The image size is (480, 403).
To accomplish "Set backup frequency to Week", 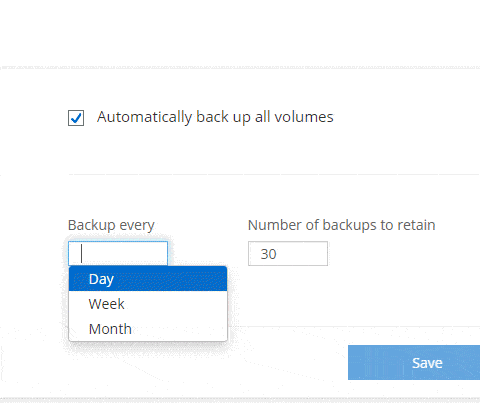I will (148, 304).
